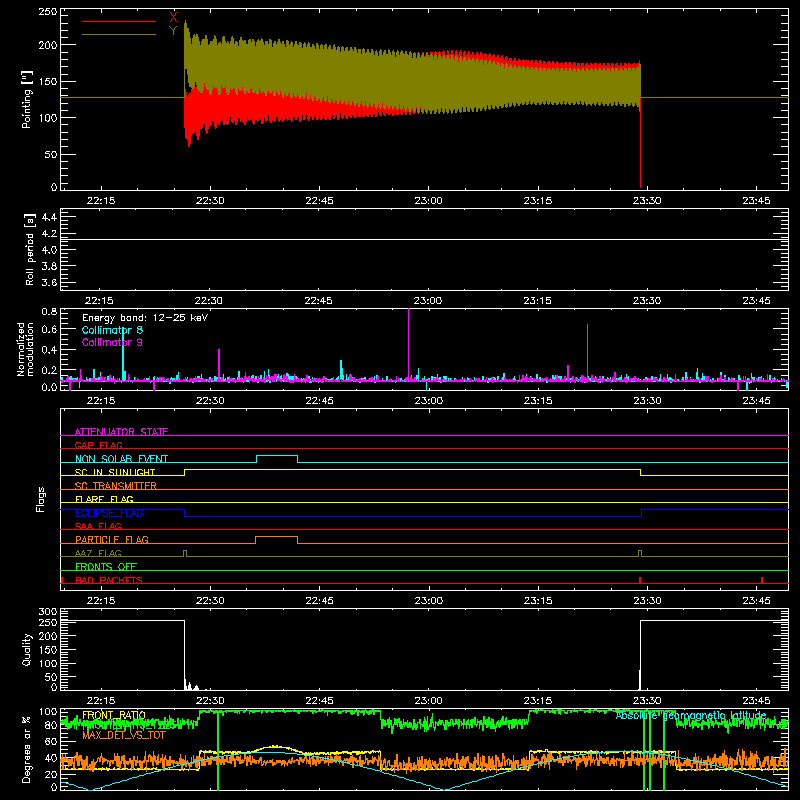Select the 'Energy band: 12-25 keV' annotation
The width and height of the screenshot is (800, 800).
145,318
